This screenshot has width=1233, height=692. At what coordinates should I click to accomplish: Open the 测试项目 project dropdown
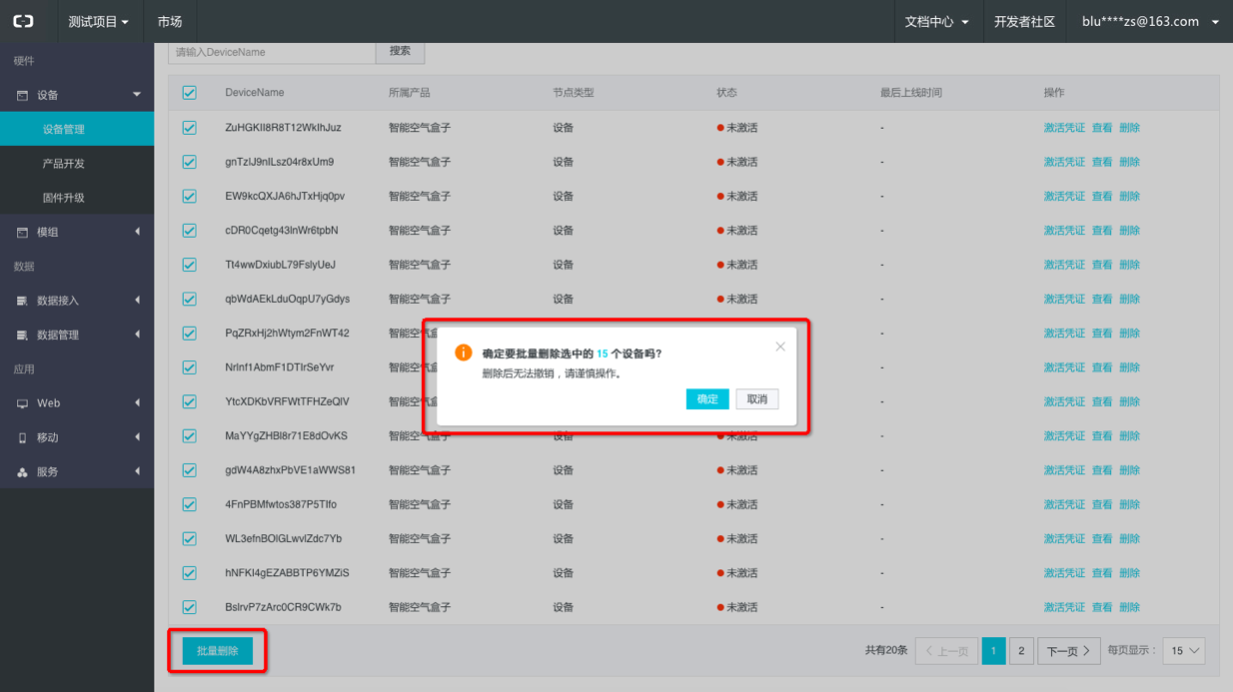(x=98, y=21)
